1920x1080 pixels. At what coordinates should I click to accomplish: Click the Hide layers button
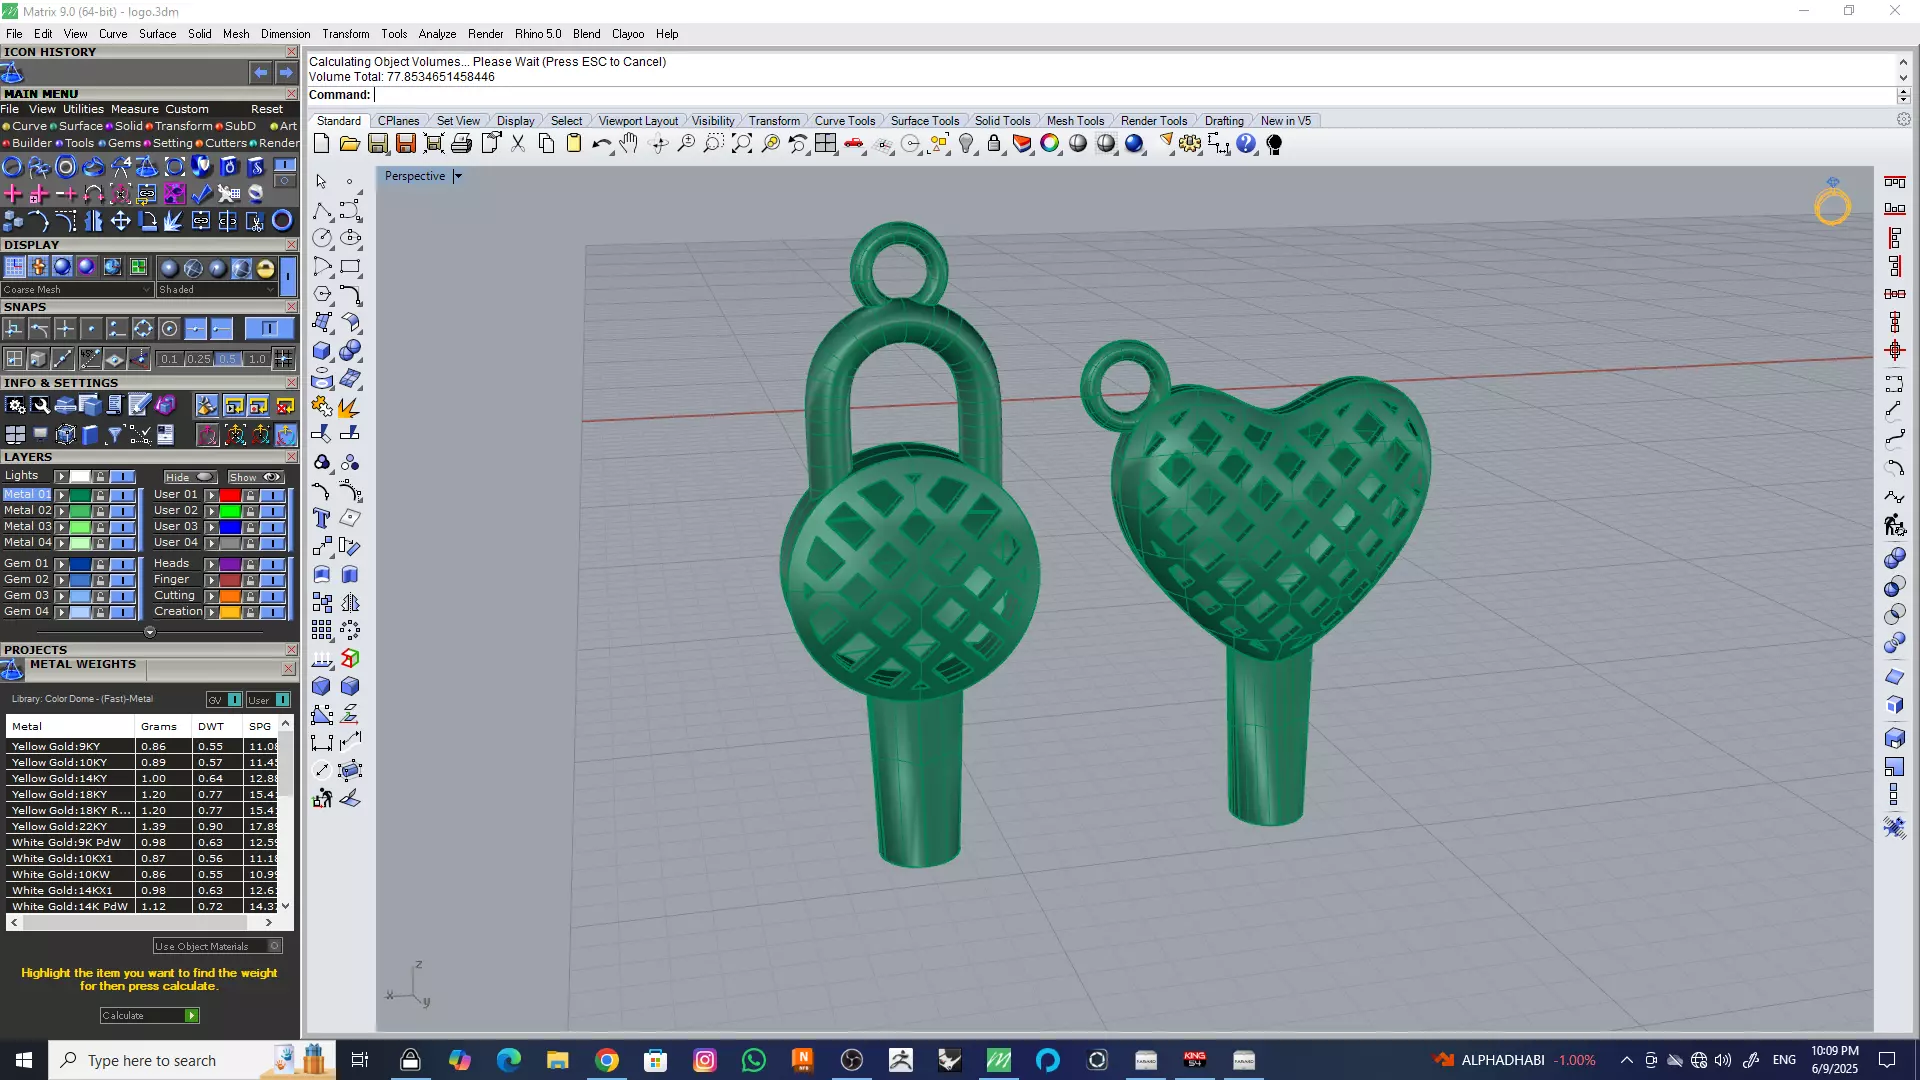(x=189, y=477)
